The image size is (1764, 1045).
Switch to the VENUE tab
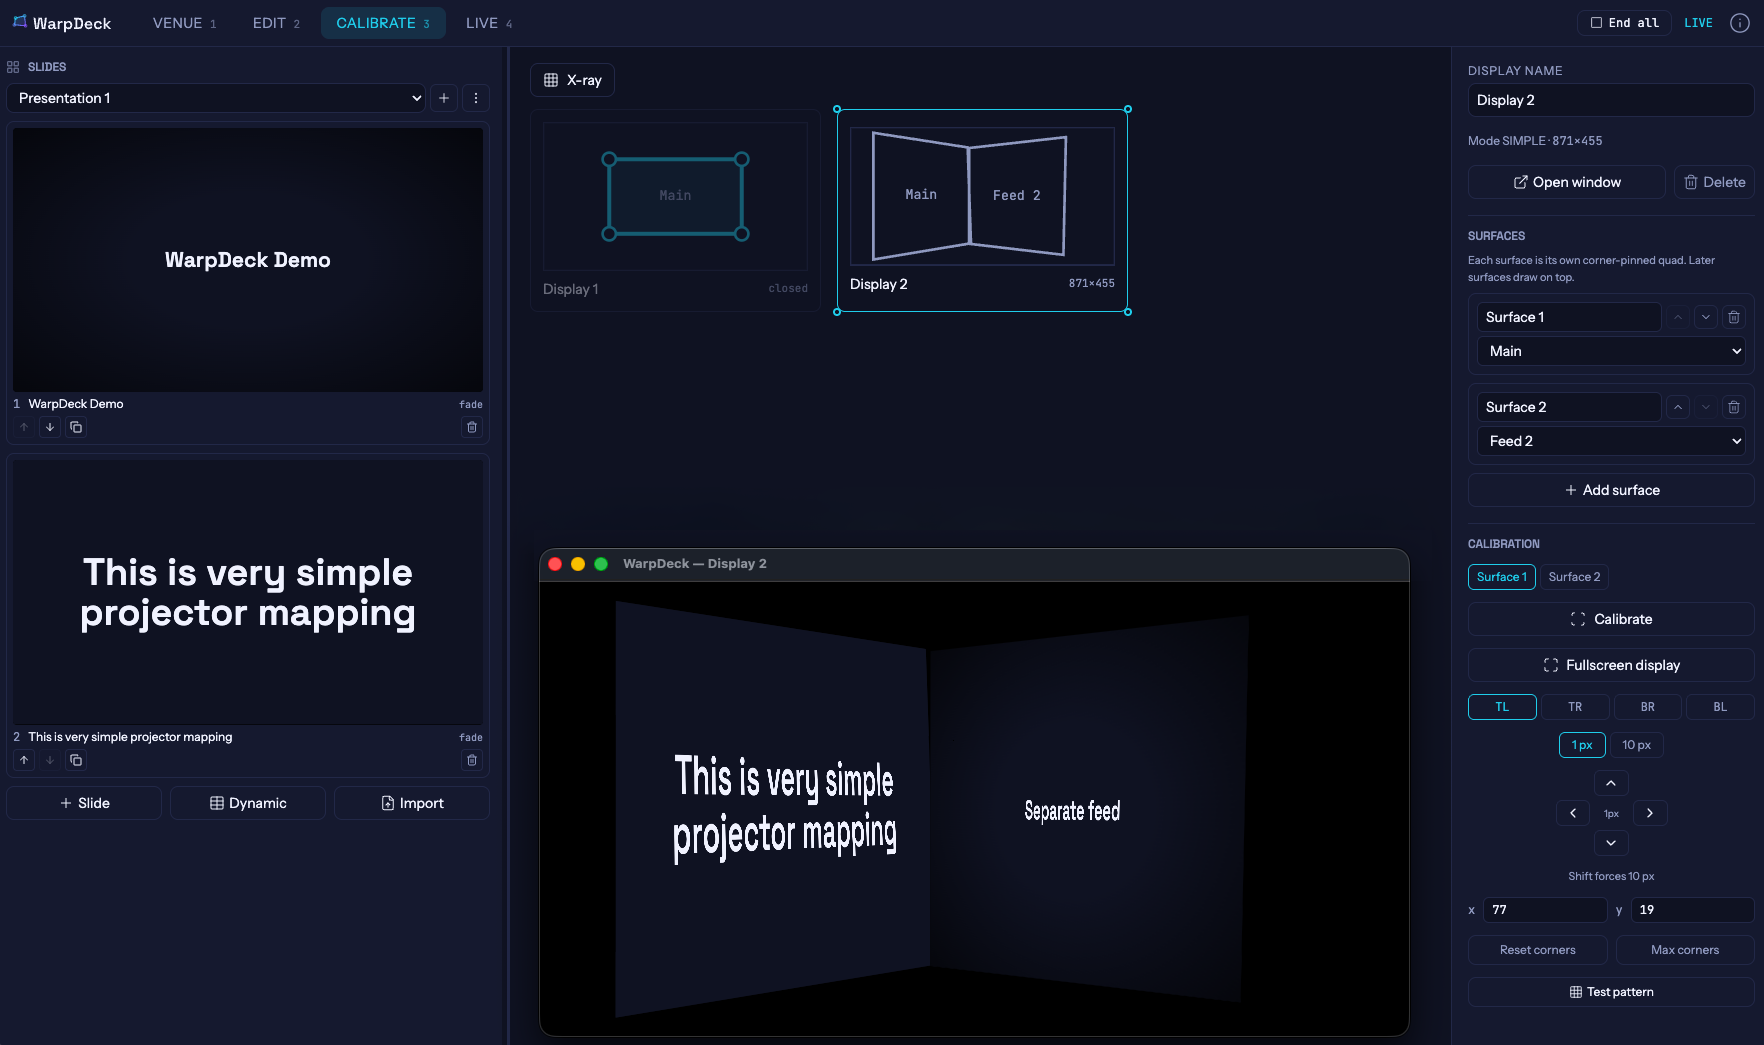coord(184,23)
